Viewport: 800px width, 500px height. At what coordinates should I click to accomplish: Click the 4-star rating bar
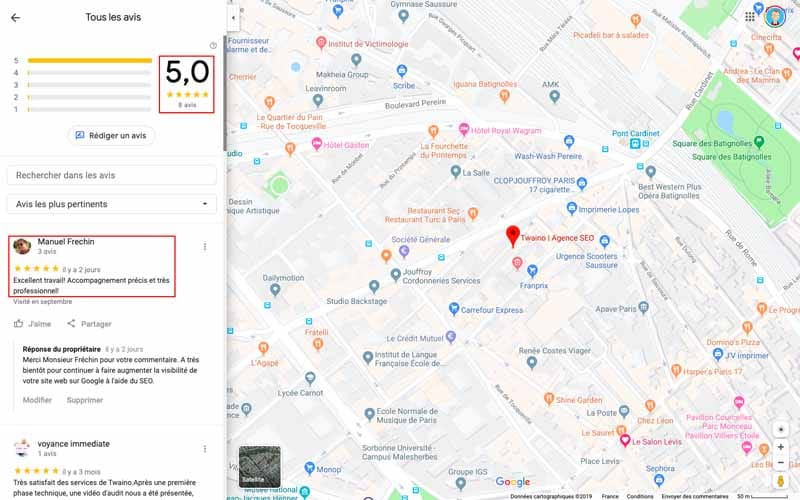click(90, 72)
